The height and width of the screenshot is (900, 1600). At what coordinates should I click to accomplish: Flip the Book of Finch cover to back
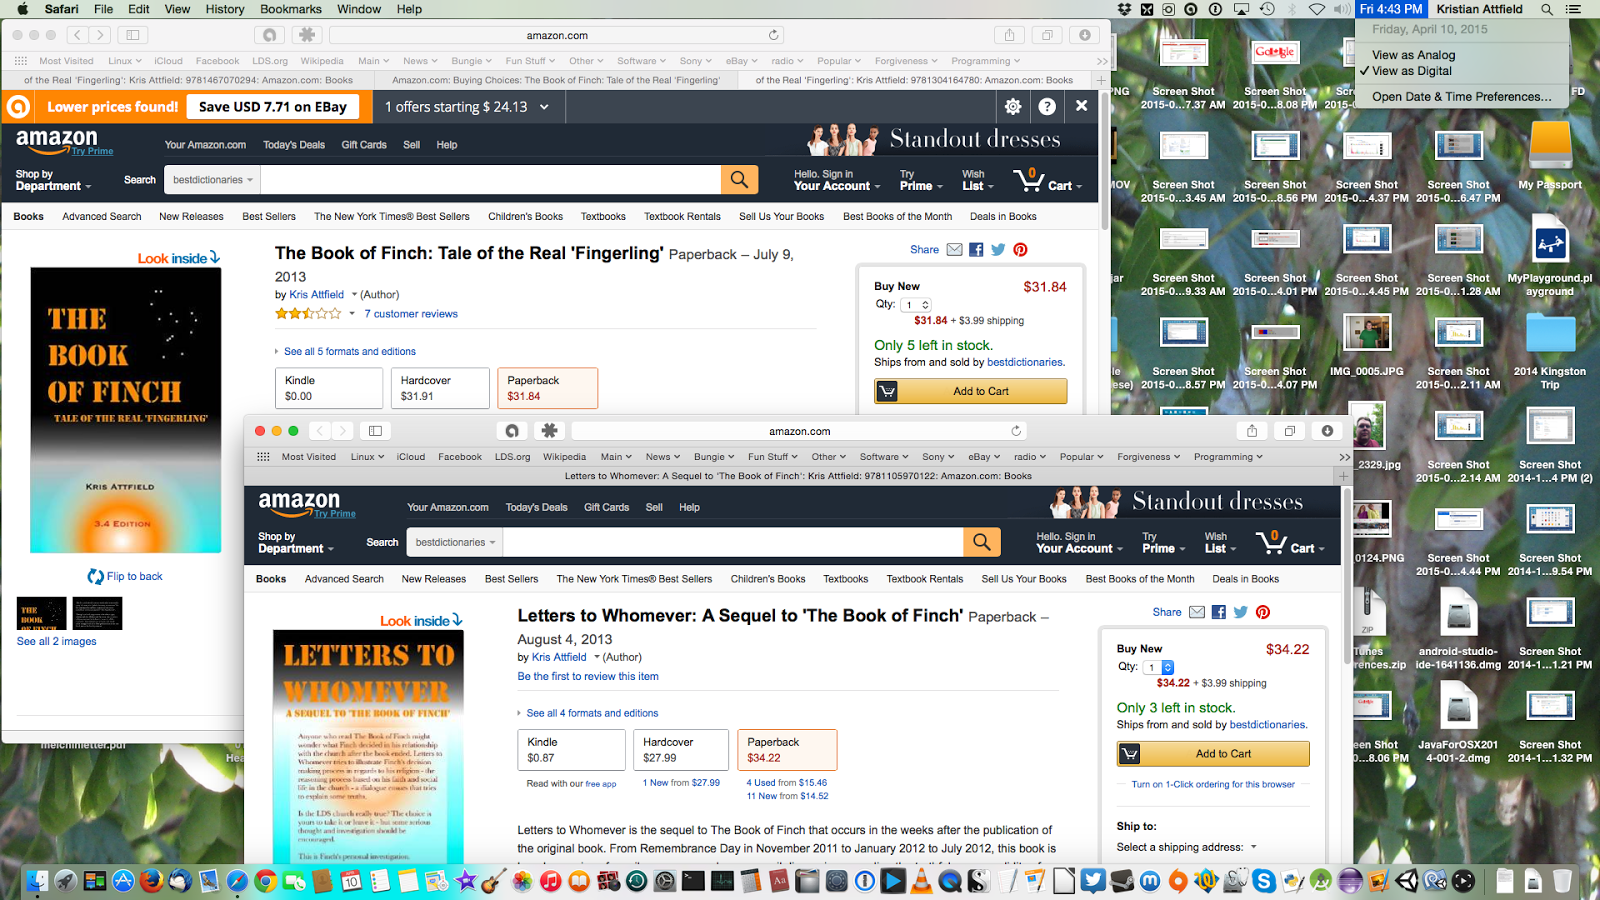(125, 576)
